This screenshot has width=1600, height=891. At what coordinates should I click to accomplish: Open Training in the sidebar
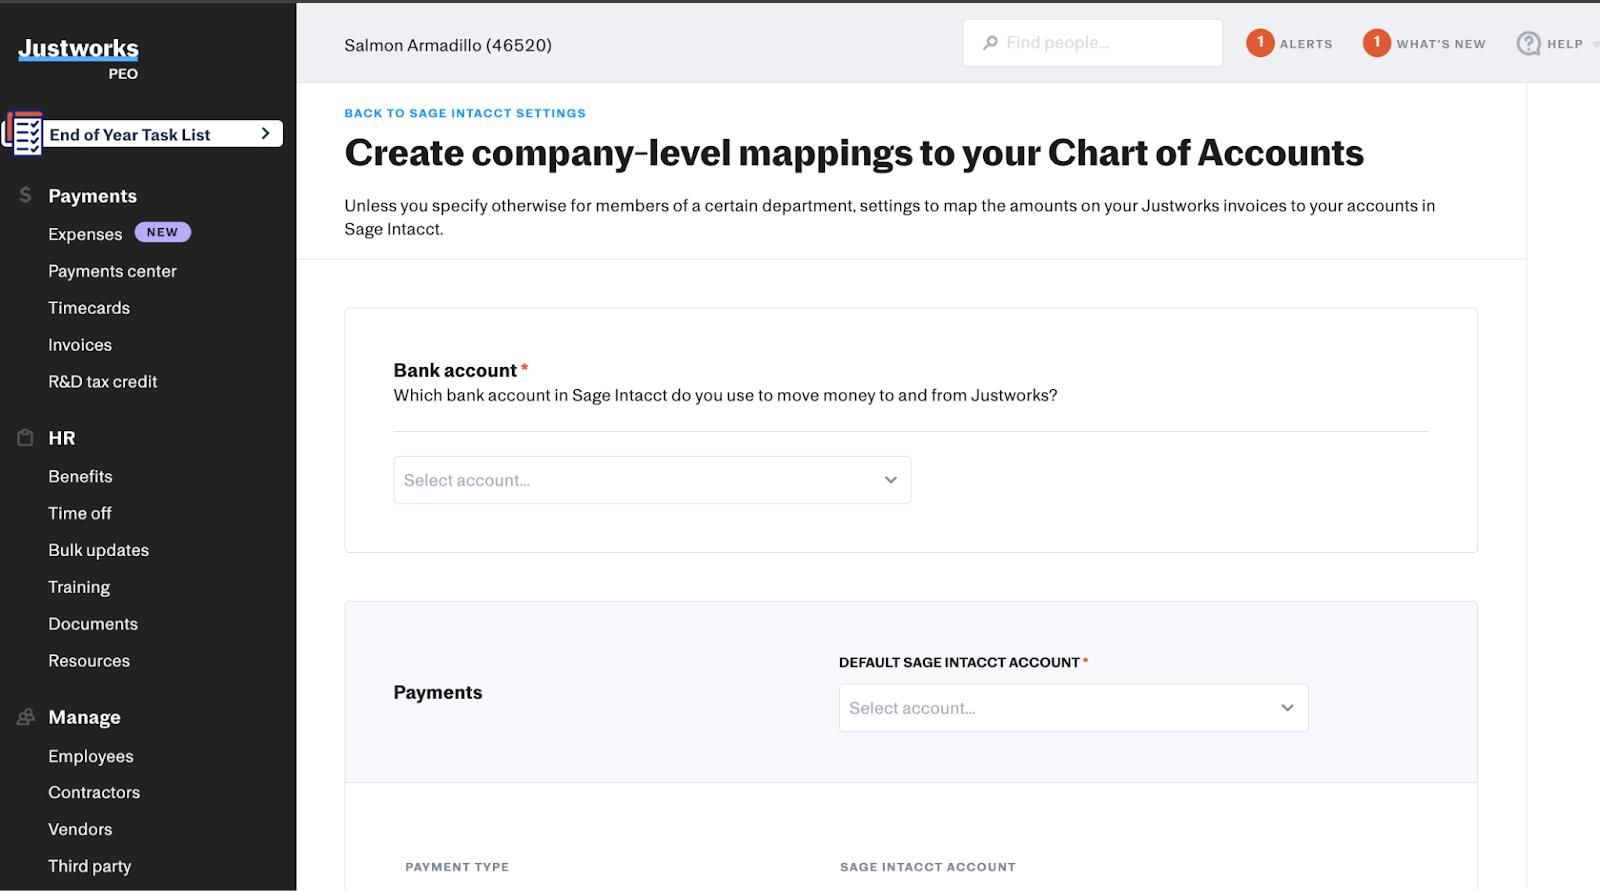pyautogui.click(x=79, y=587)
